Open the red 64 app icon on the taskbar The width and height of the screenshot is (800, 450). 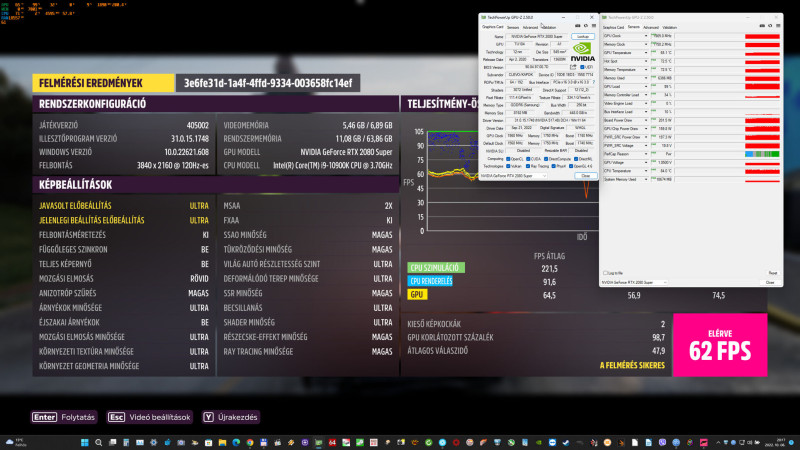click(332, 442)
